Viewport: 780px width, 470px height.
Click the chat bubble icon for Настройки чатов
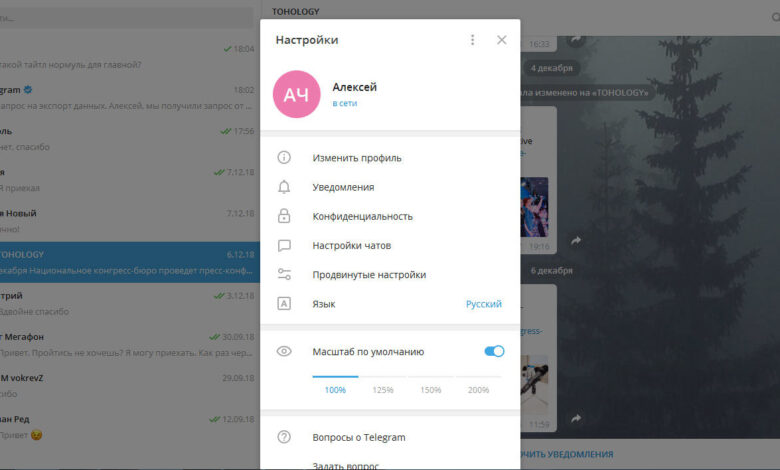tap(284, 245)
